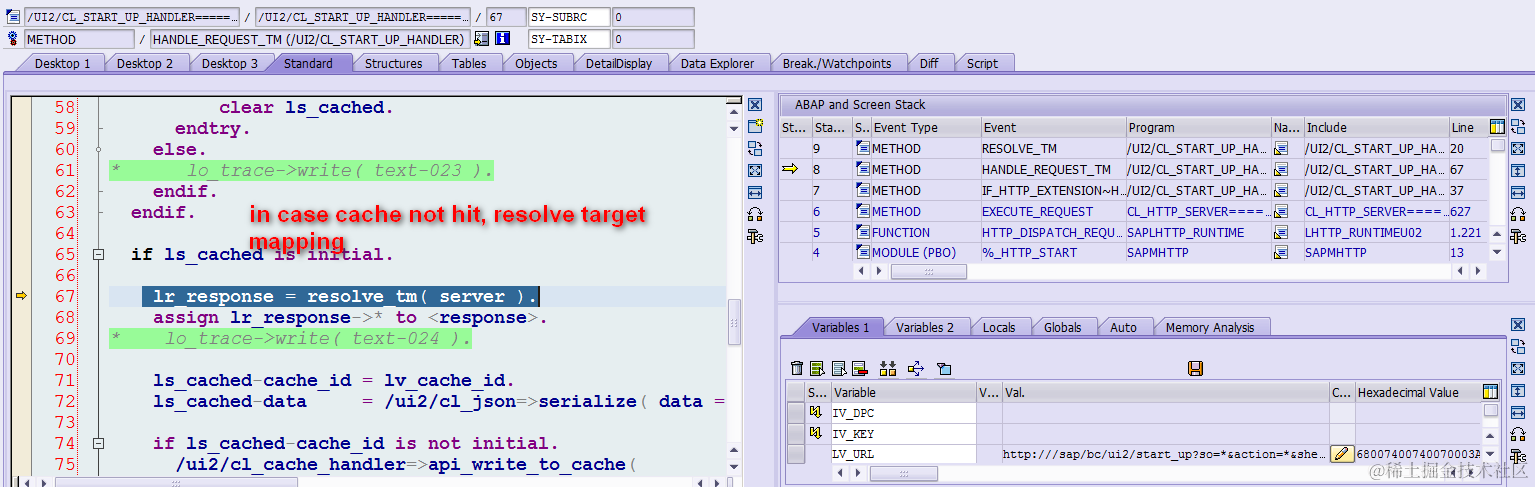Open the Desktop 3 tab
1535x487 pixels.
point(230,63)
